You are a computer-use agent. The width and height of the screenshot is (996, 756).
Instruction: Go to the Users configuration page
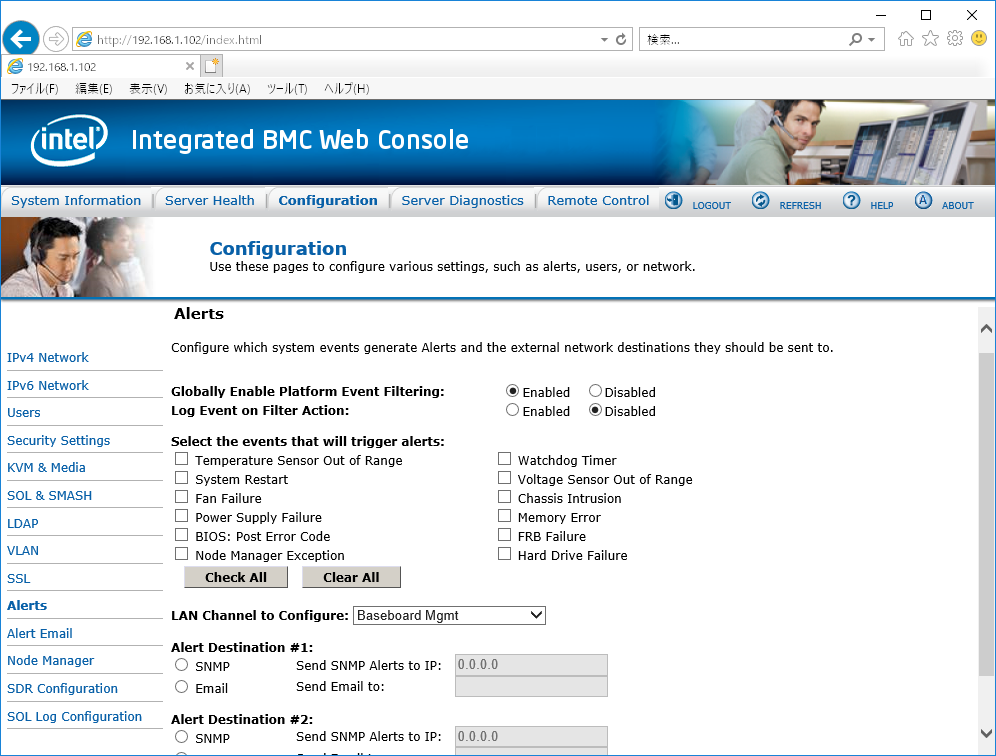[x=24, y=413]
